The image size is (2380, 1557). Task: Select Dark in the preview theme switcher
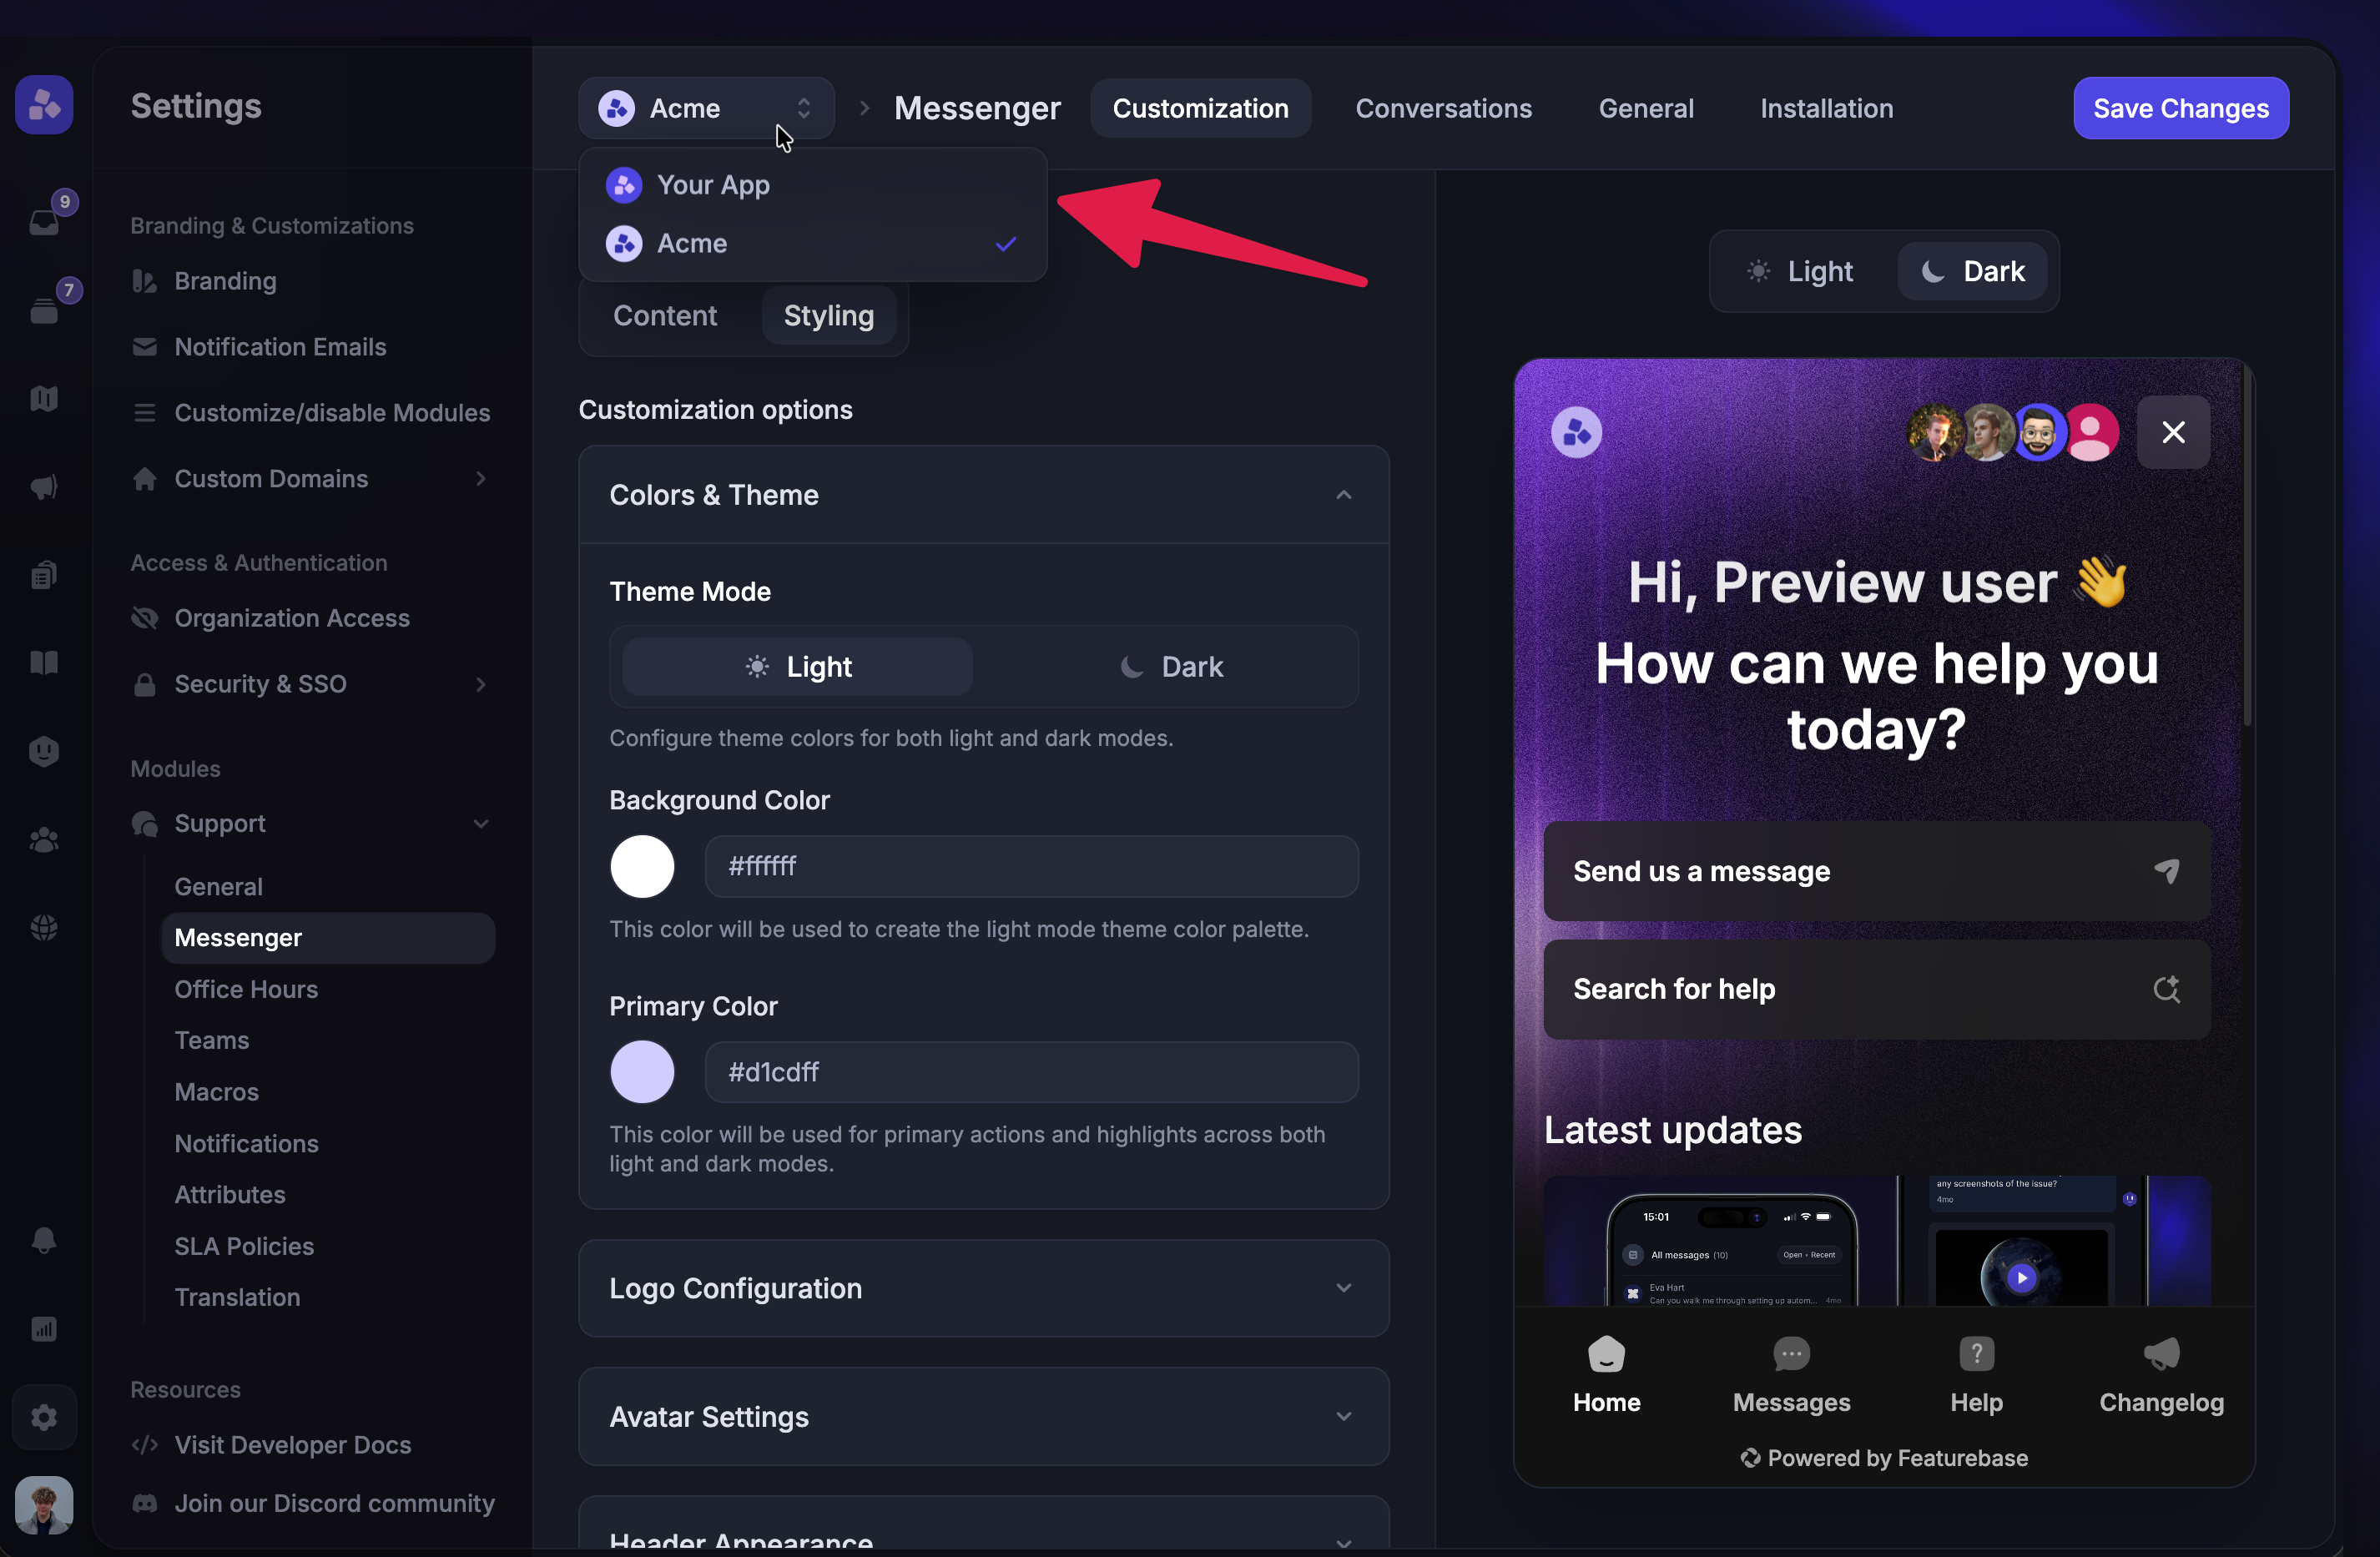(1971, 271)
